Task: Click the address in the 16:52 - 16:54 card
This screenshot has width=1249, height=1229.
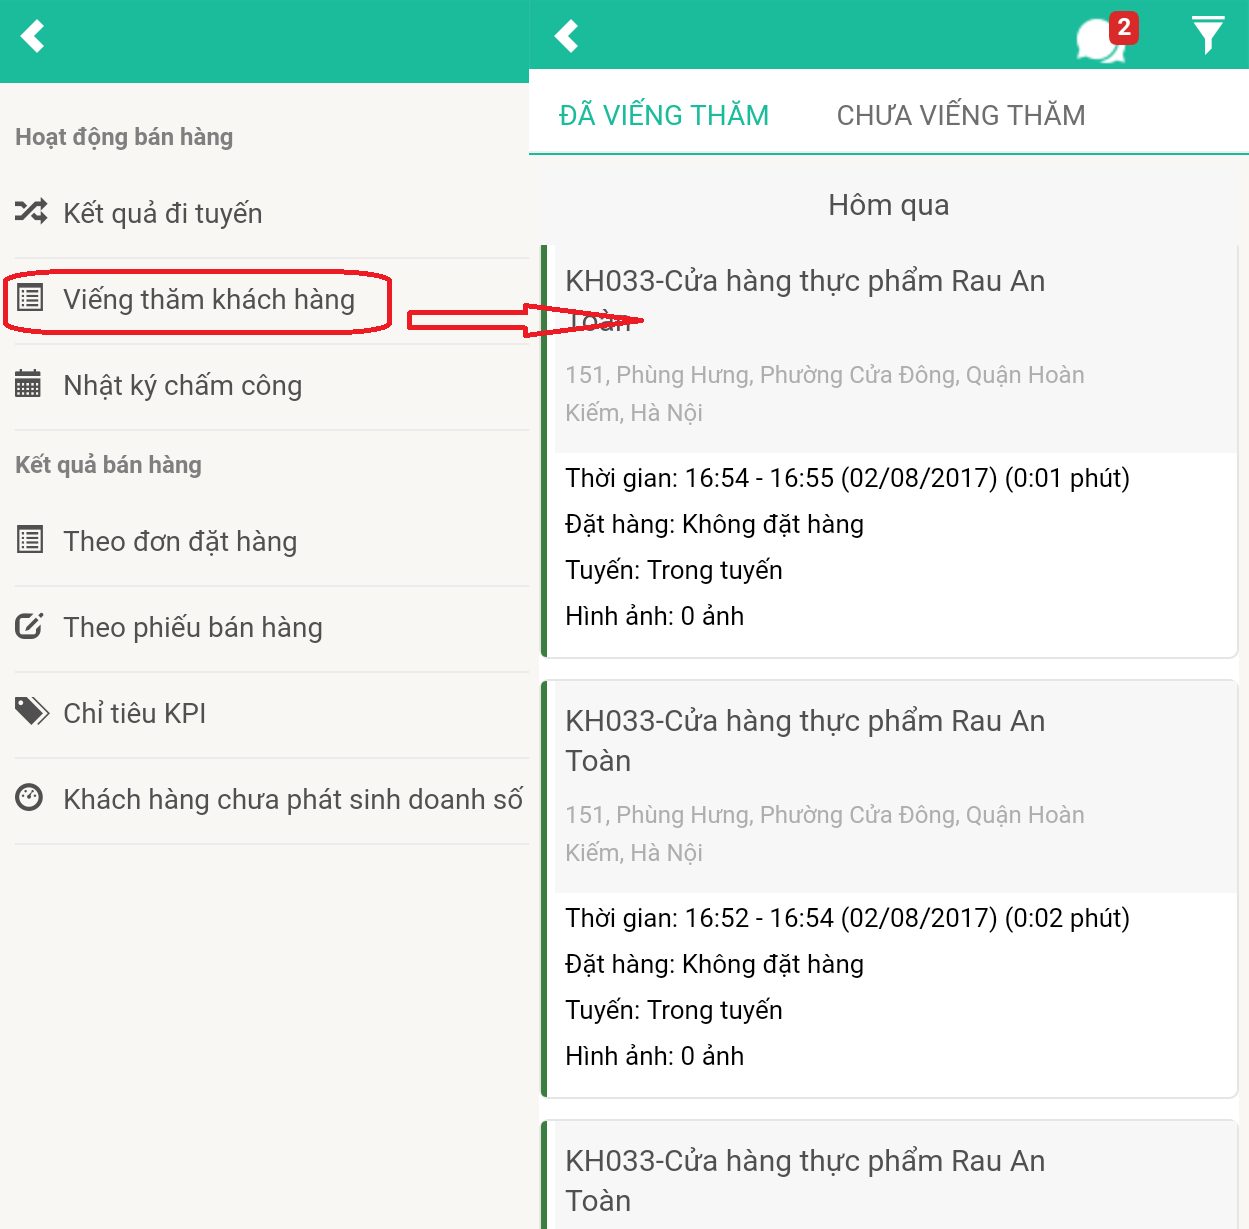Action: tap(825, 834)
